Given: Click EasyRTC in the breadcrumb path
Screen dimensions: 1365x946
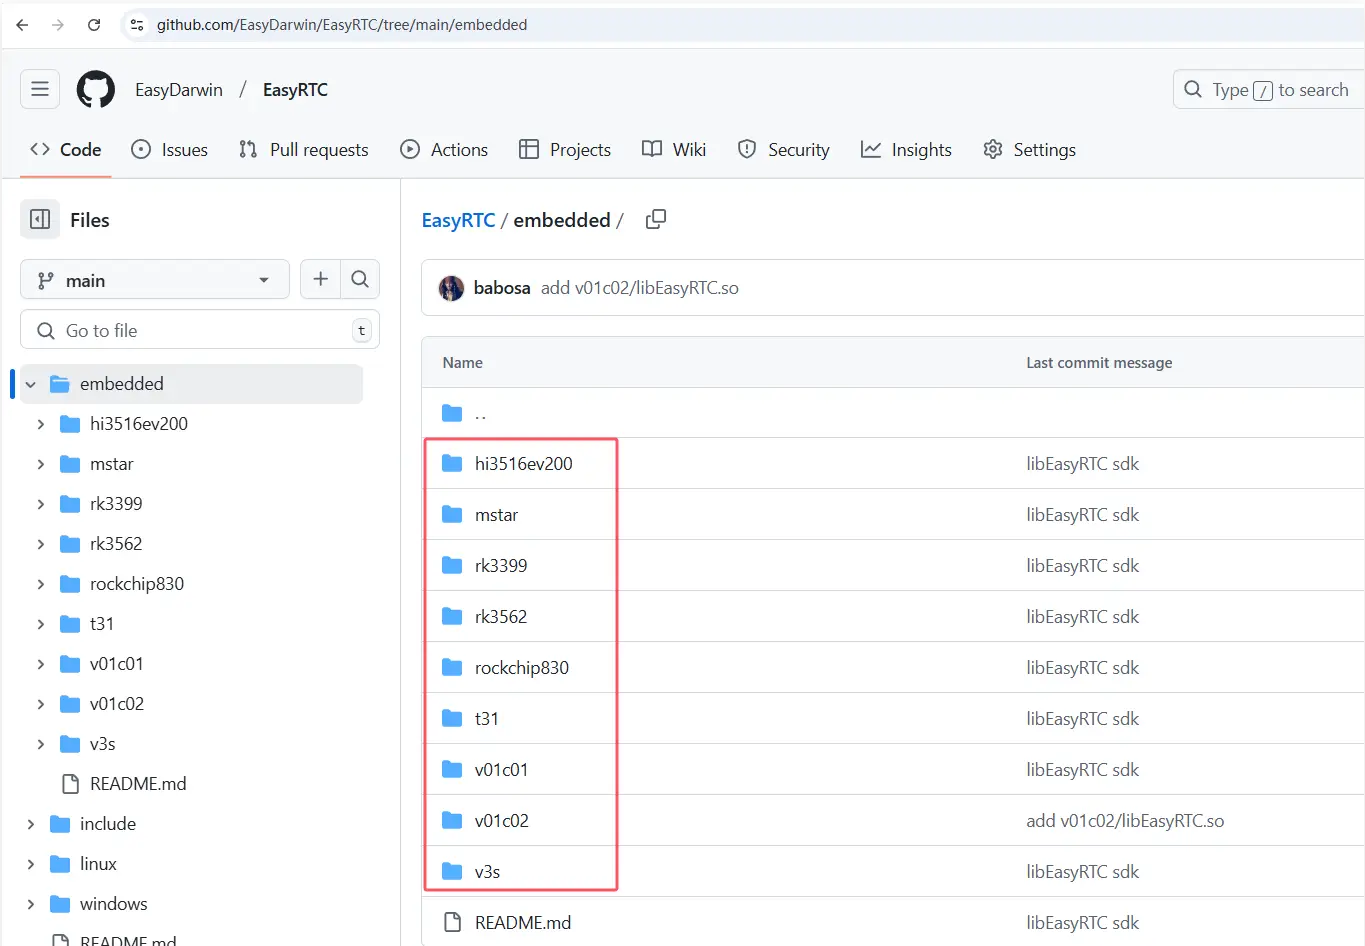Looking at the screenshot, I should click(x=458, y=220).
